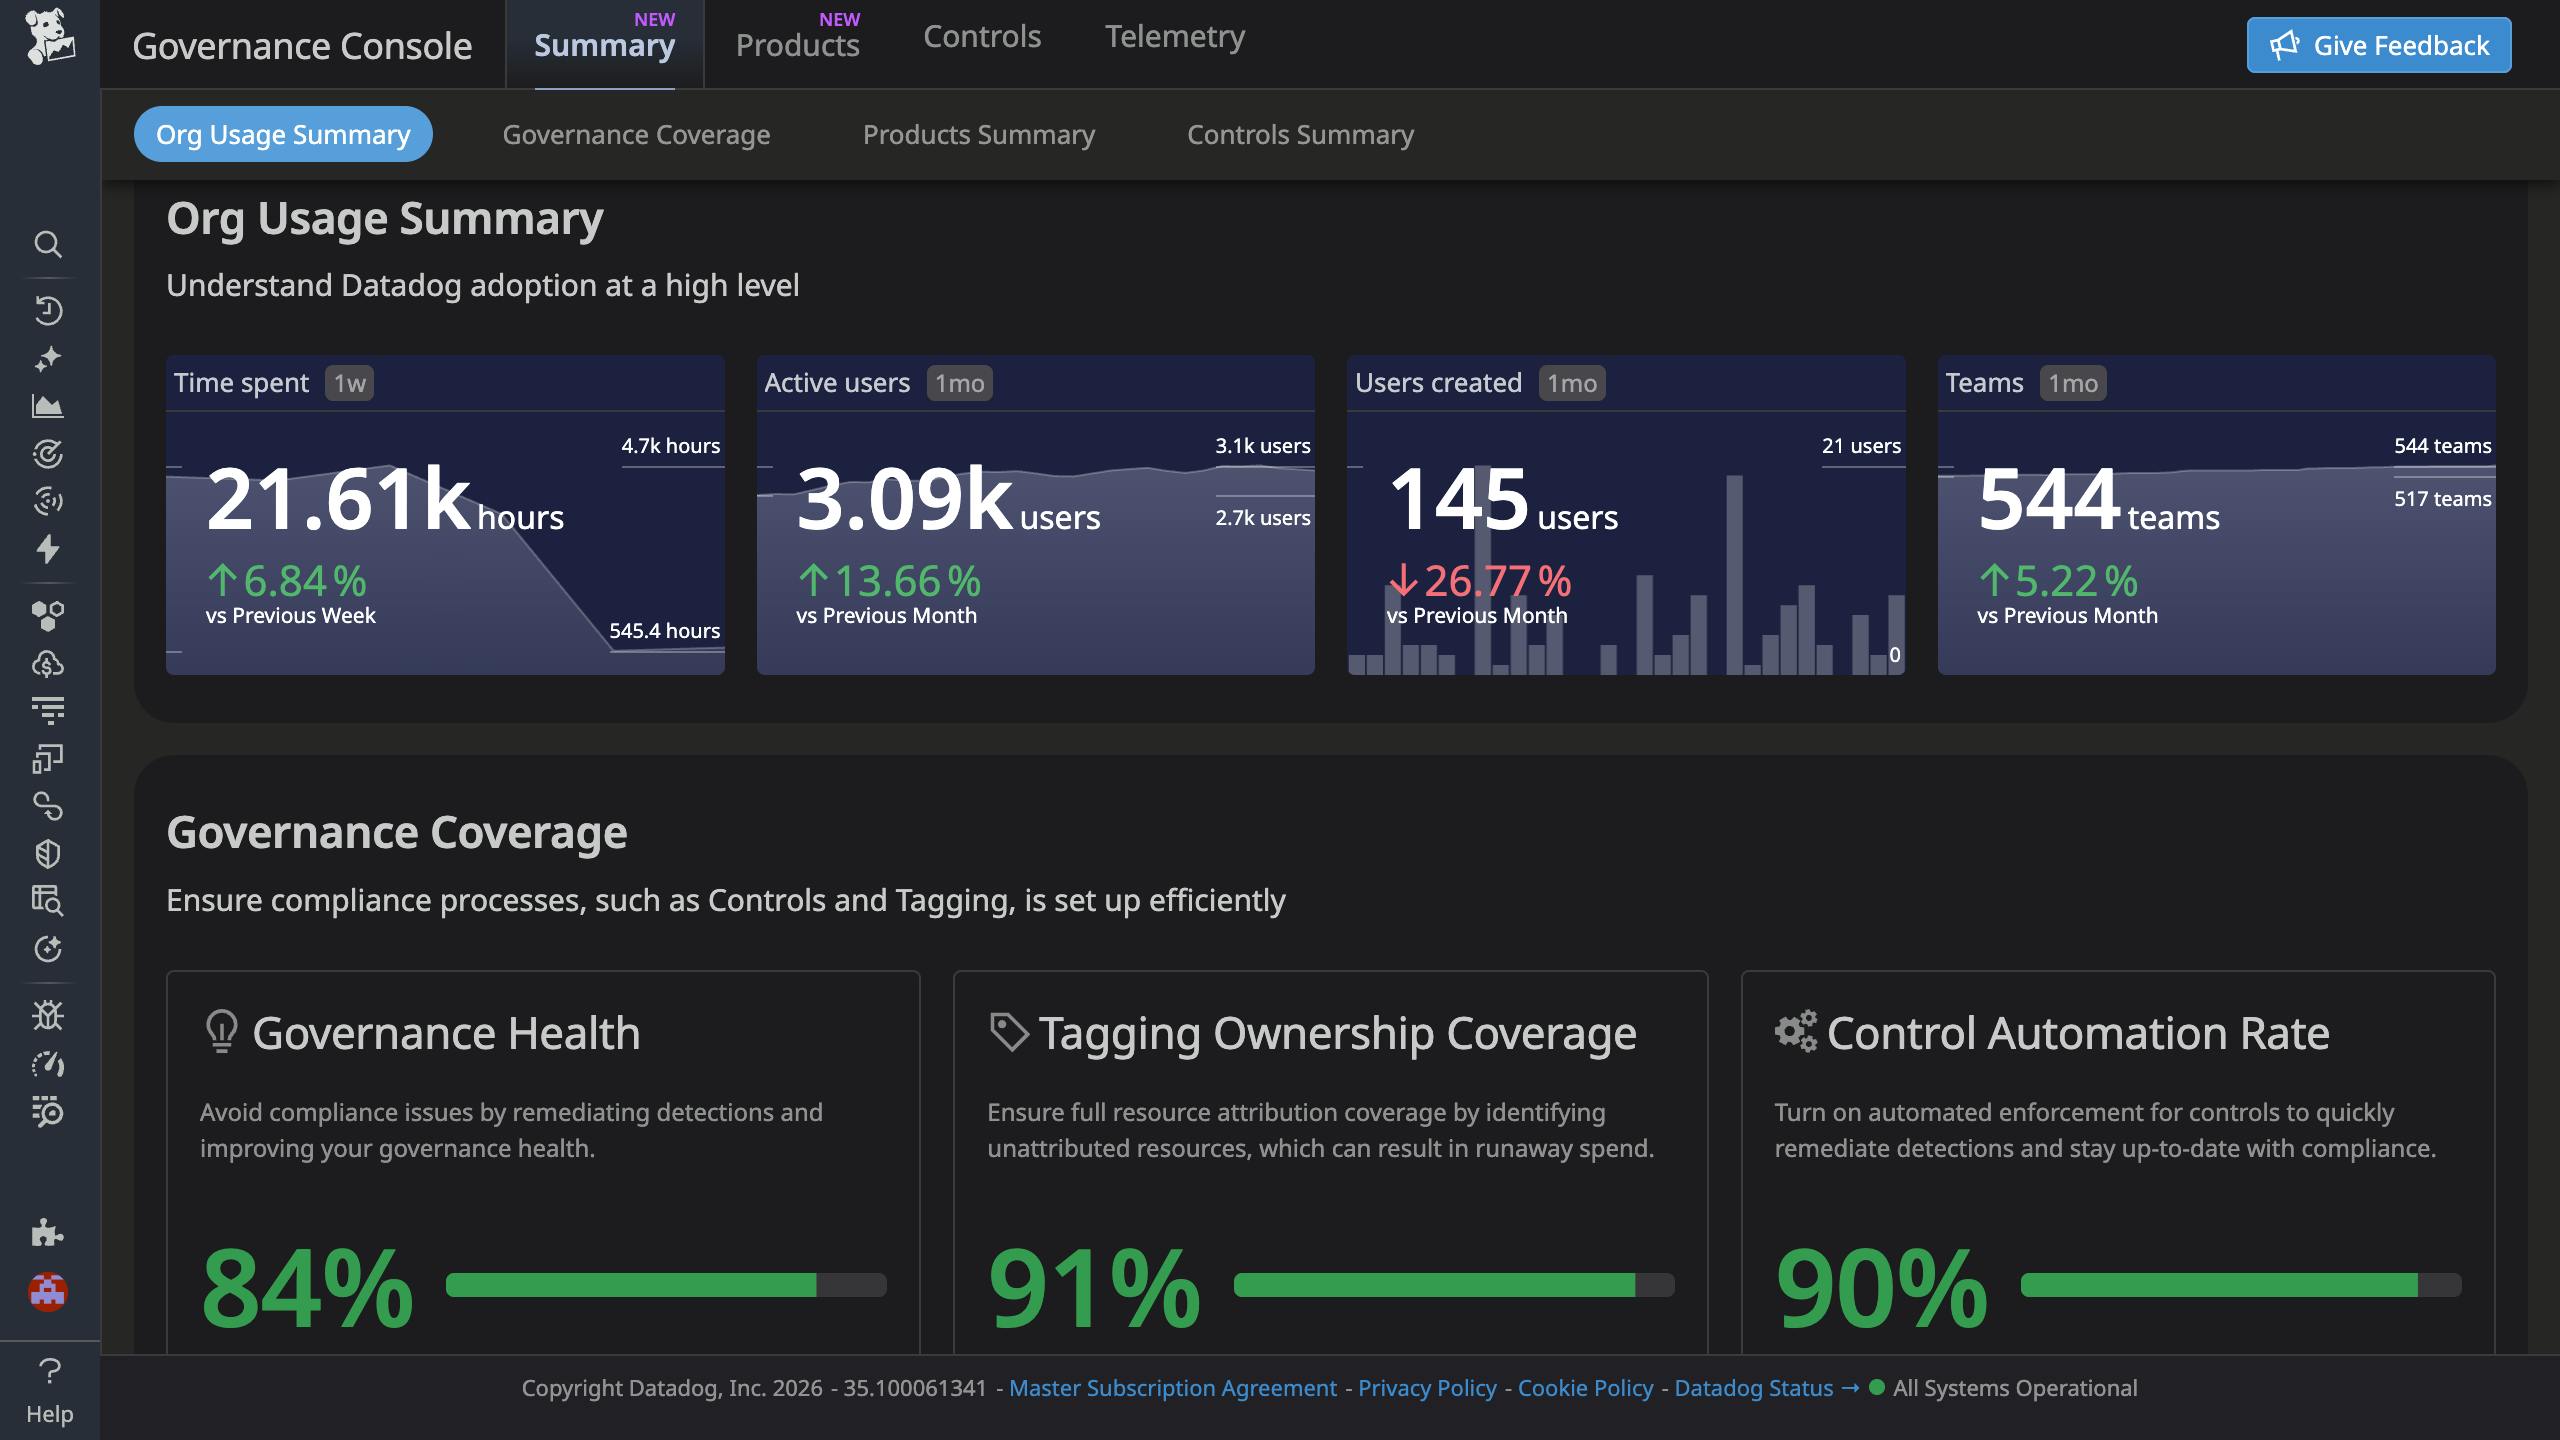
Task: Select the Org Usage Summary pill
Action: 283,134
